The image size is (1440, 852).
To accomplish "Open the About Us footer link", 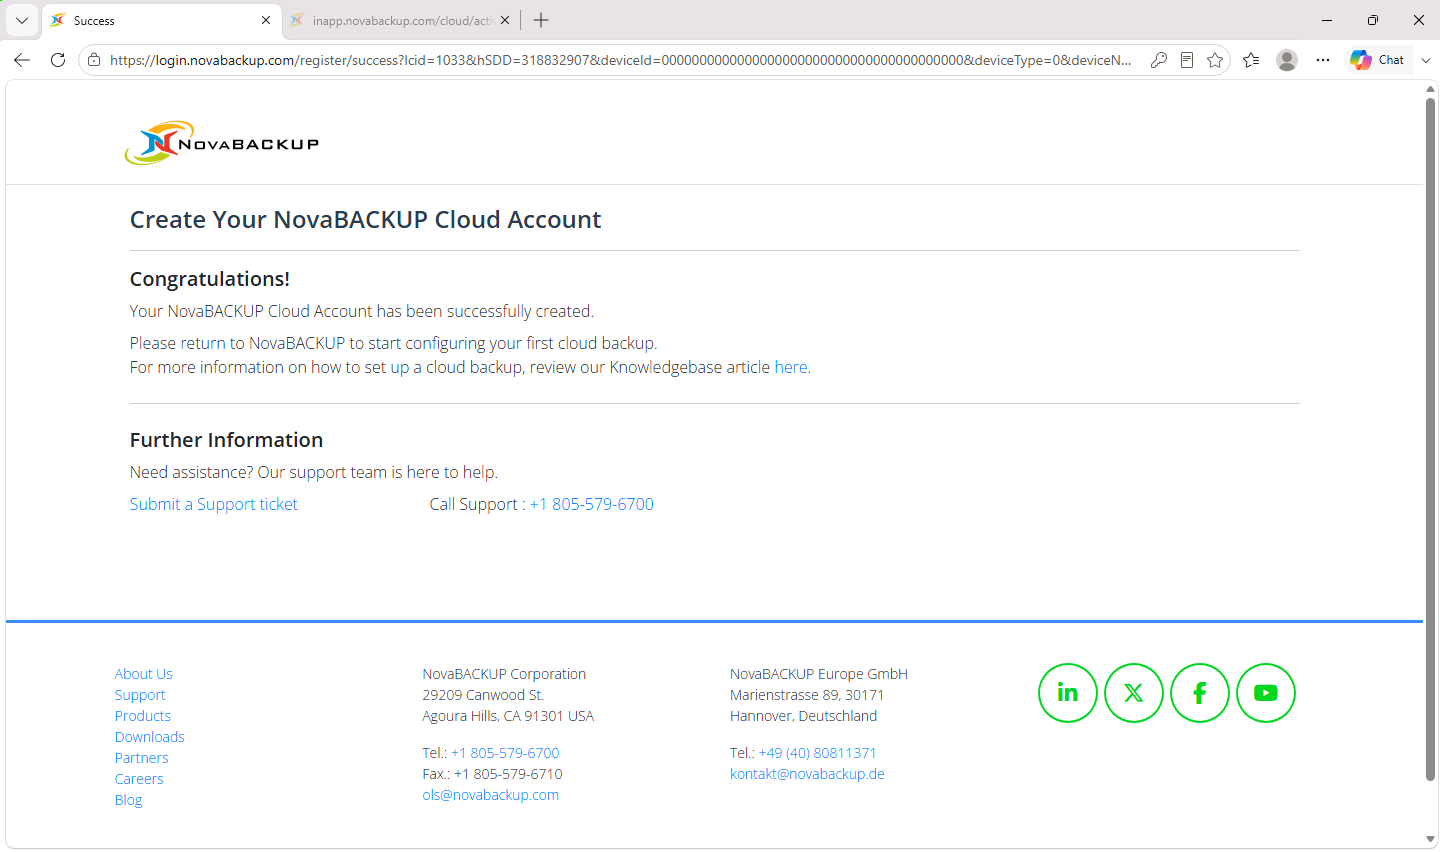I will pos(143,674).
